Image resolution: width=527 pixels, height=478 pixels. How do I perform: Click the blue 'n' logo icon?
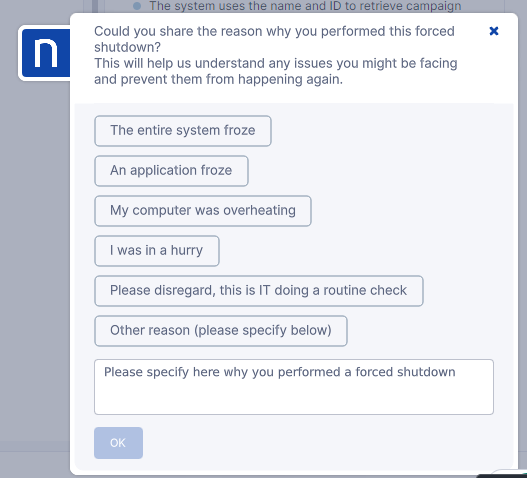coord(45,53)
